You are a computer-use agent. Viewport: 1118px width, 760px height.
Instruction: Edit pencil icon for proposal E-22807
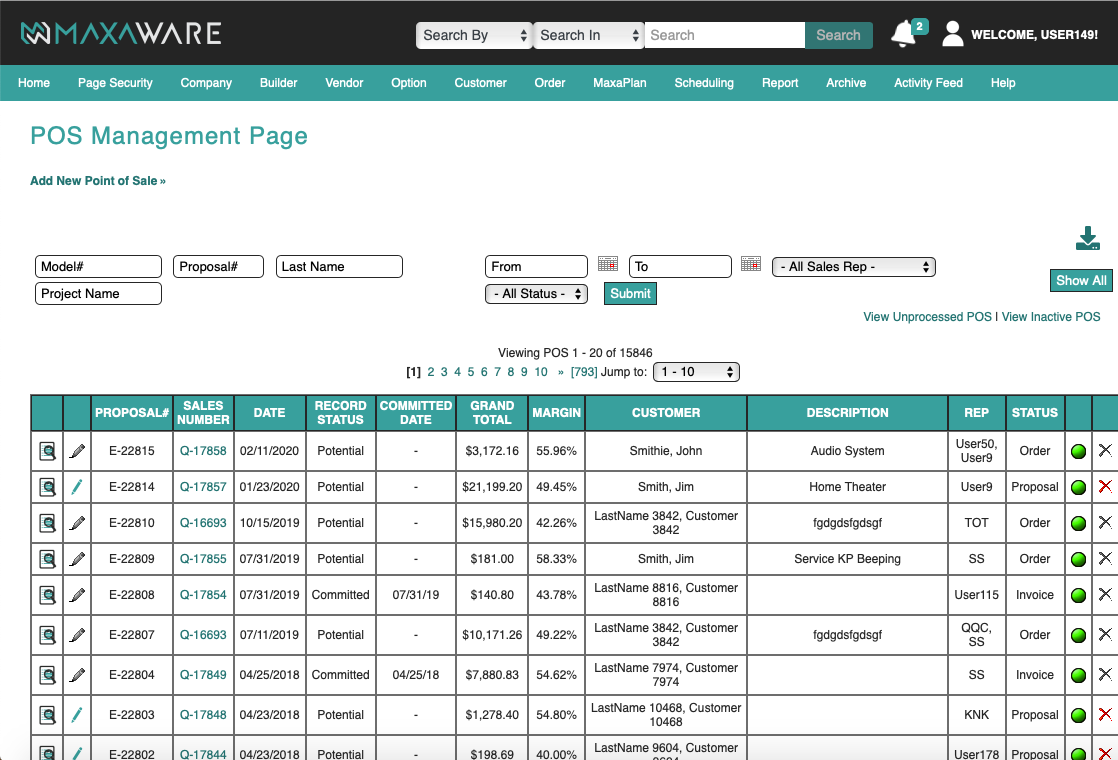pyautogui.click(x=77, y=635)
